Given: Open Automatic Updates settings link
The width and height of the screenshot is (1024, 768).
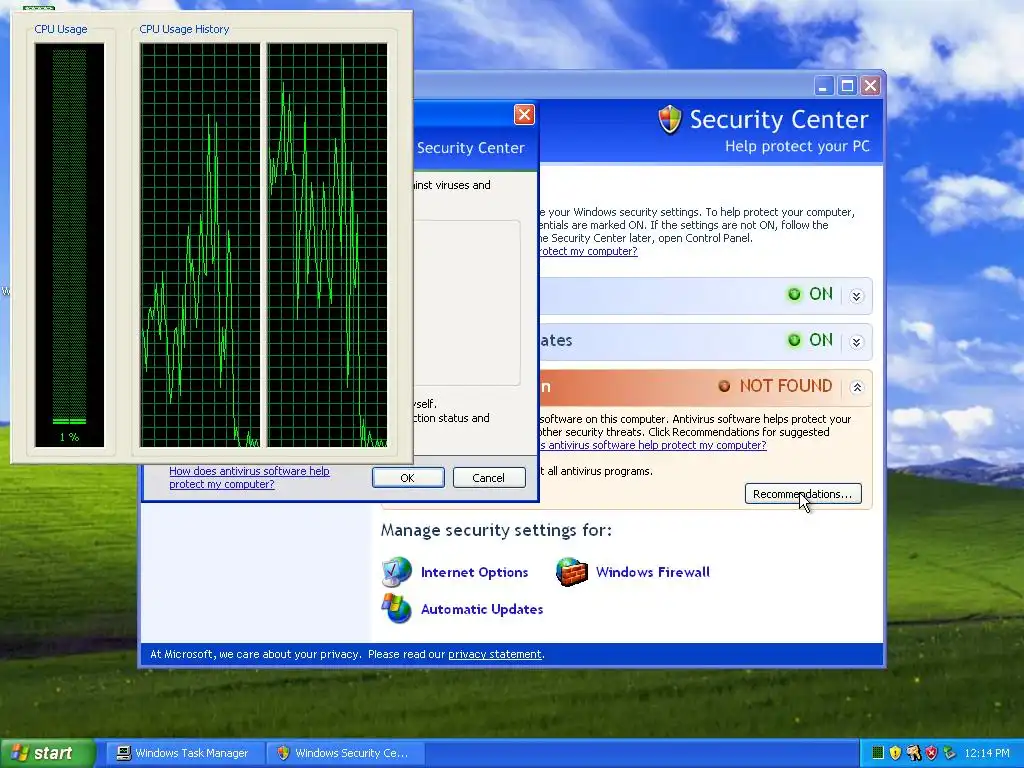Looking at the screenshot, I should pyautogui.click(x=482, y=609).
